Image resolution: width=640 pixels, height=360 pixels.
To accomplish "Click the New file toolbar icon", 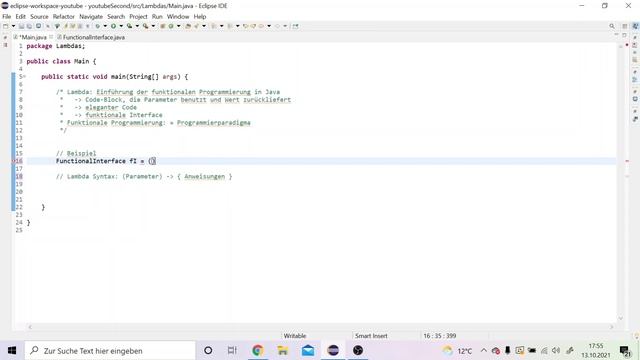I will pos(6,26).
